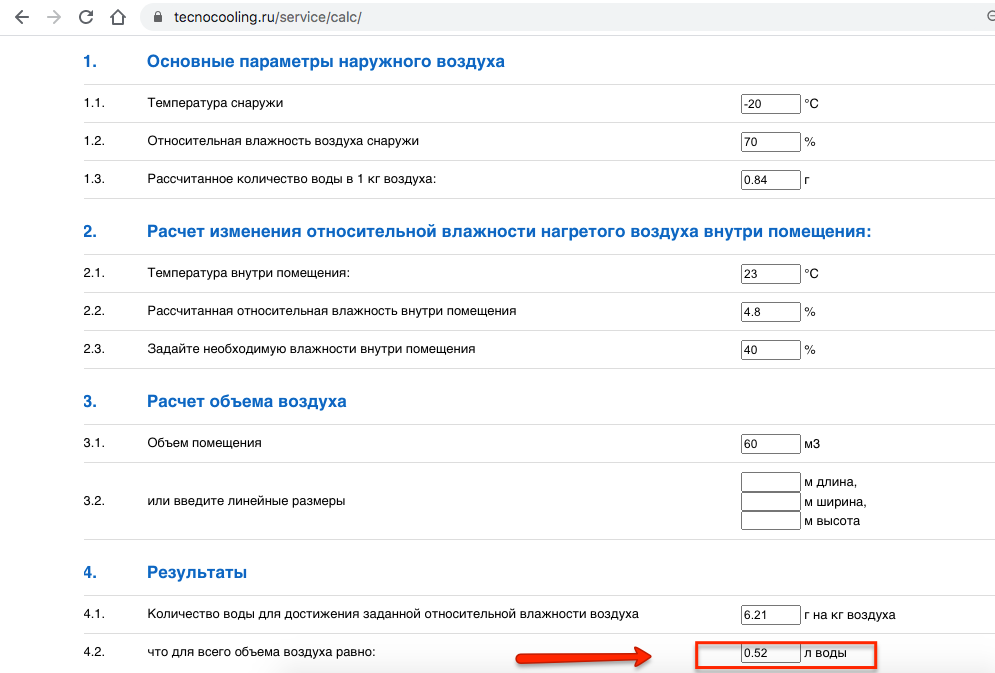Reload the page with refresh icon
Image resolution: width=995 pixels, height=673 pixels.
[86, 18]
